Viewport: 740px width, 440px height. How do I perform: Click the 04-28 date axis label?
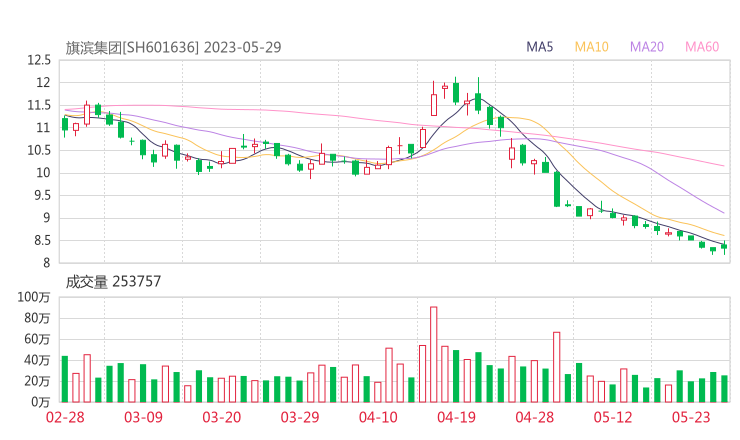(535, 417)
